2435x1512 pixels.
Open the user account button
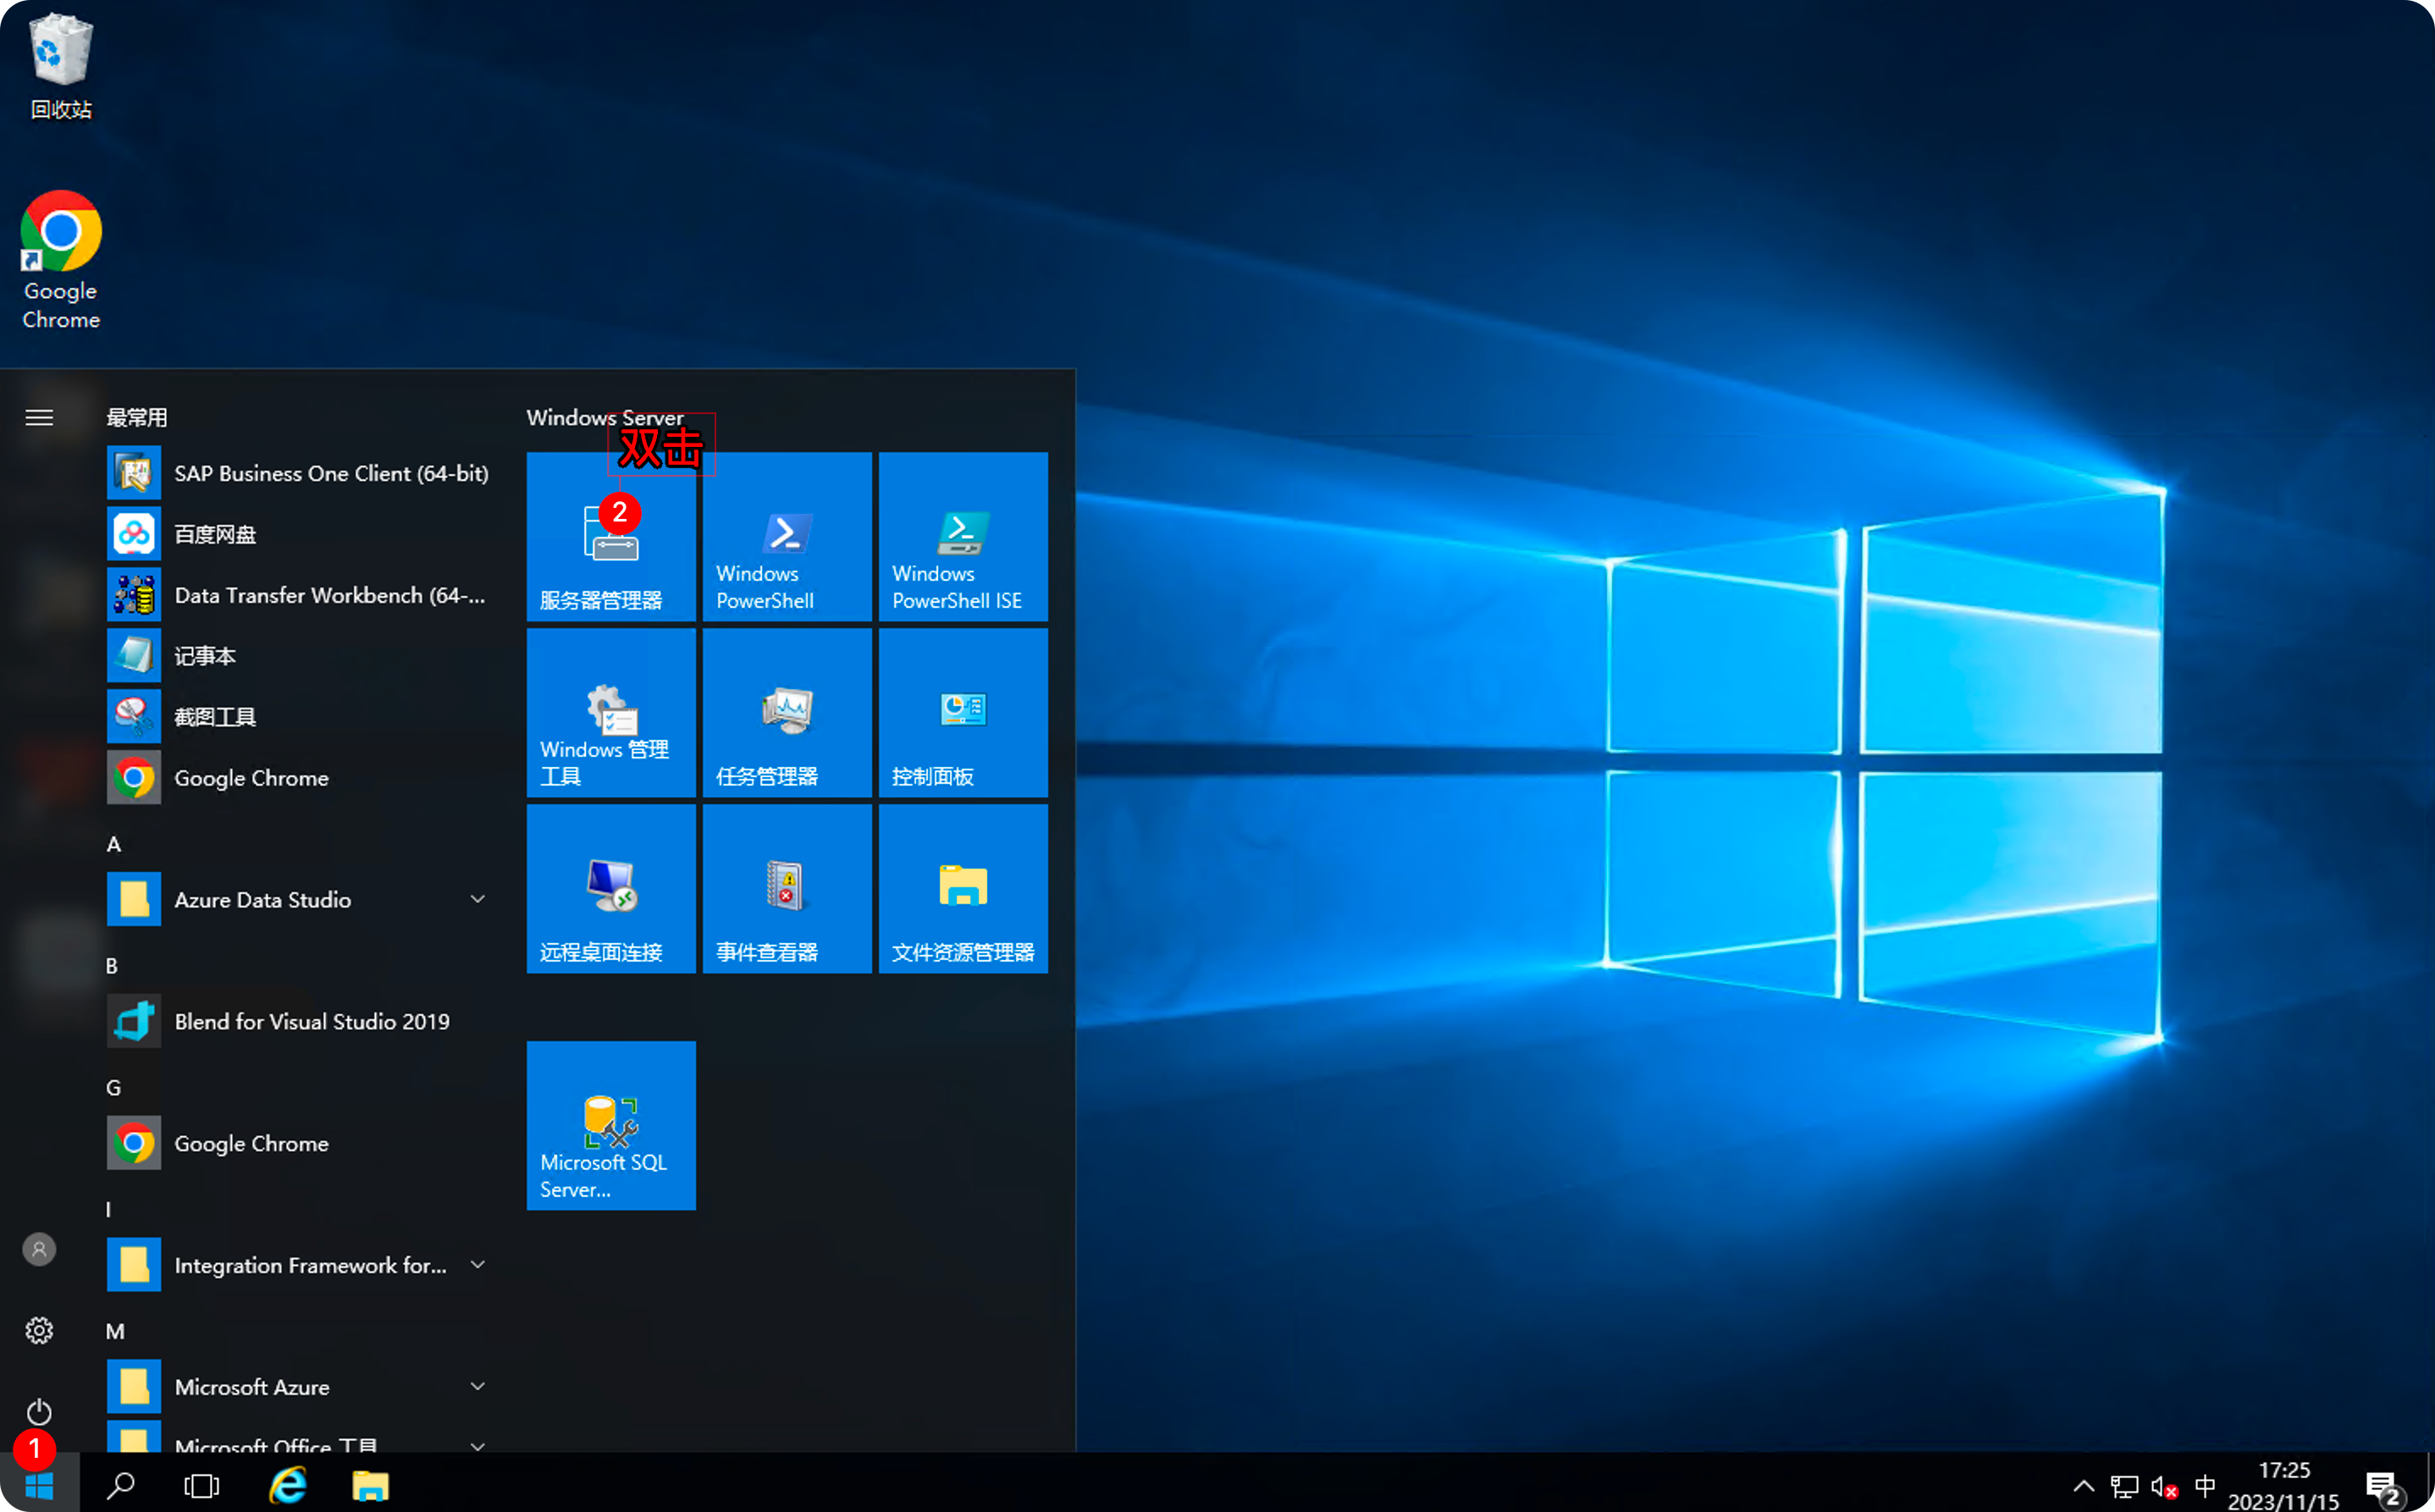click(39, 1249)
